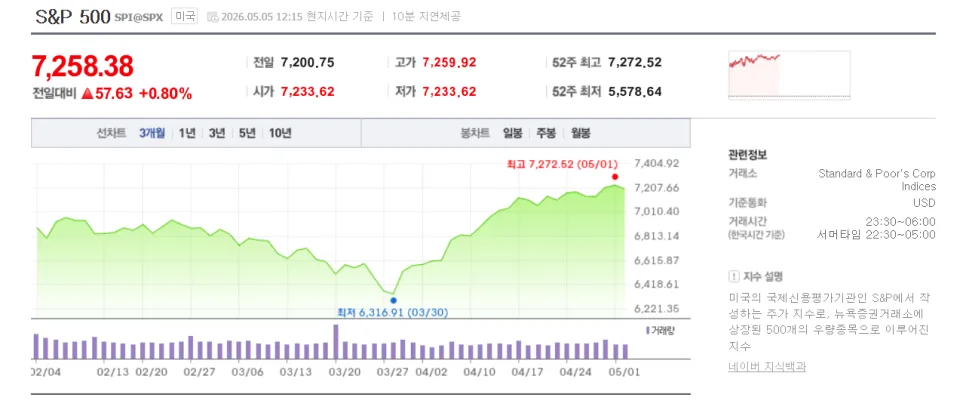
Task: Click the mini intraday chart thumbnail
Action: (789, 75)
